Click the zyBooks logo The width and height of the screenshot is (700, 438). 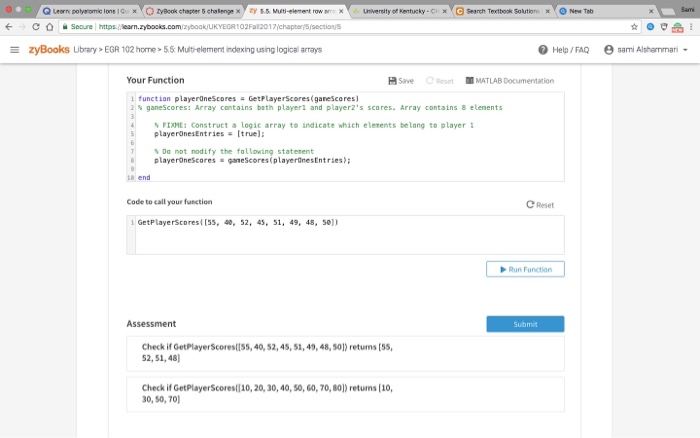49,50
